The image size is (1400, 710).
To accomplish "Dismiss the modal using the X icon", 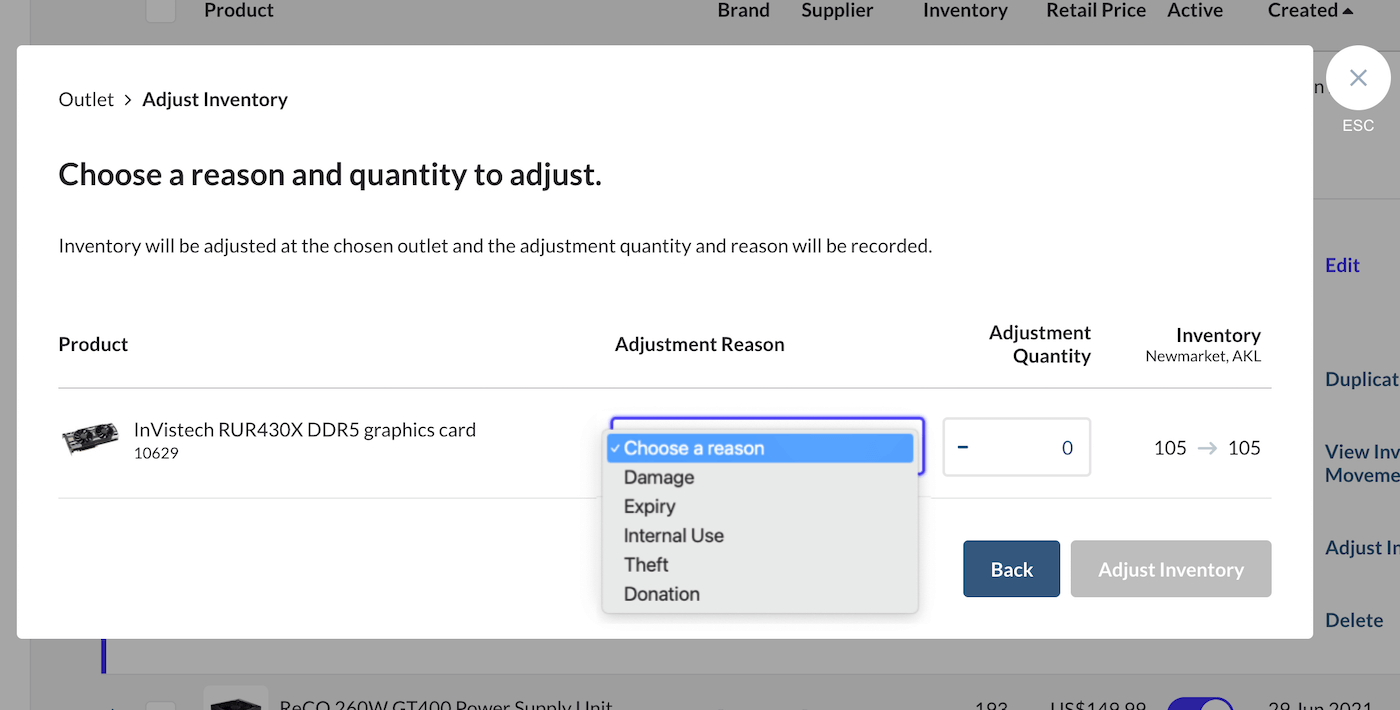I will click(1357, 77).
